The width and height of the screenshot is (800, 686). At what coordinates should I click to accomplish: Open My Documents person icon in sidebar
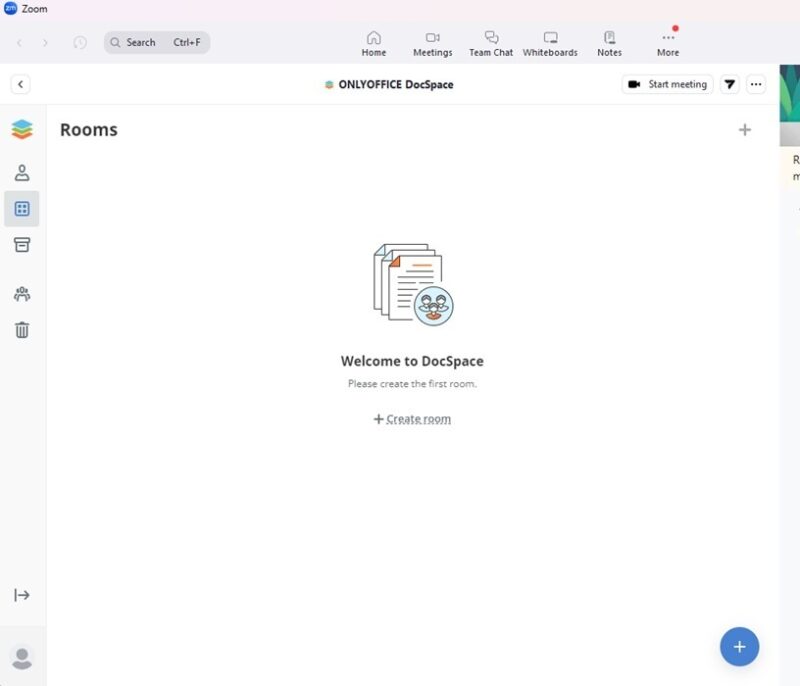22,171
